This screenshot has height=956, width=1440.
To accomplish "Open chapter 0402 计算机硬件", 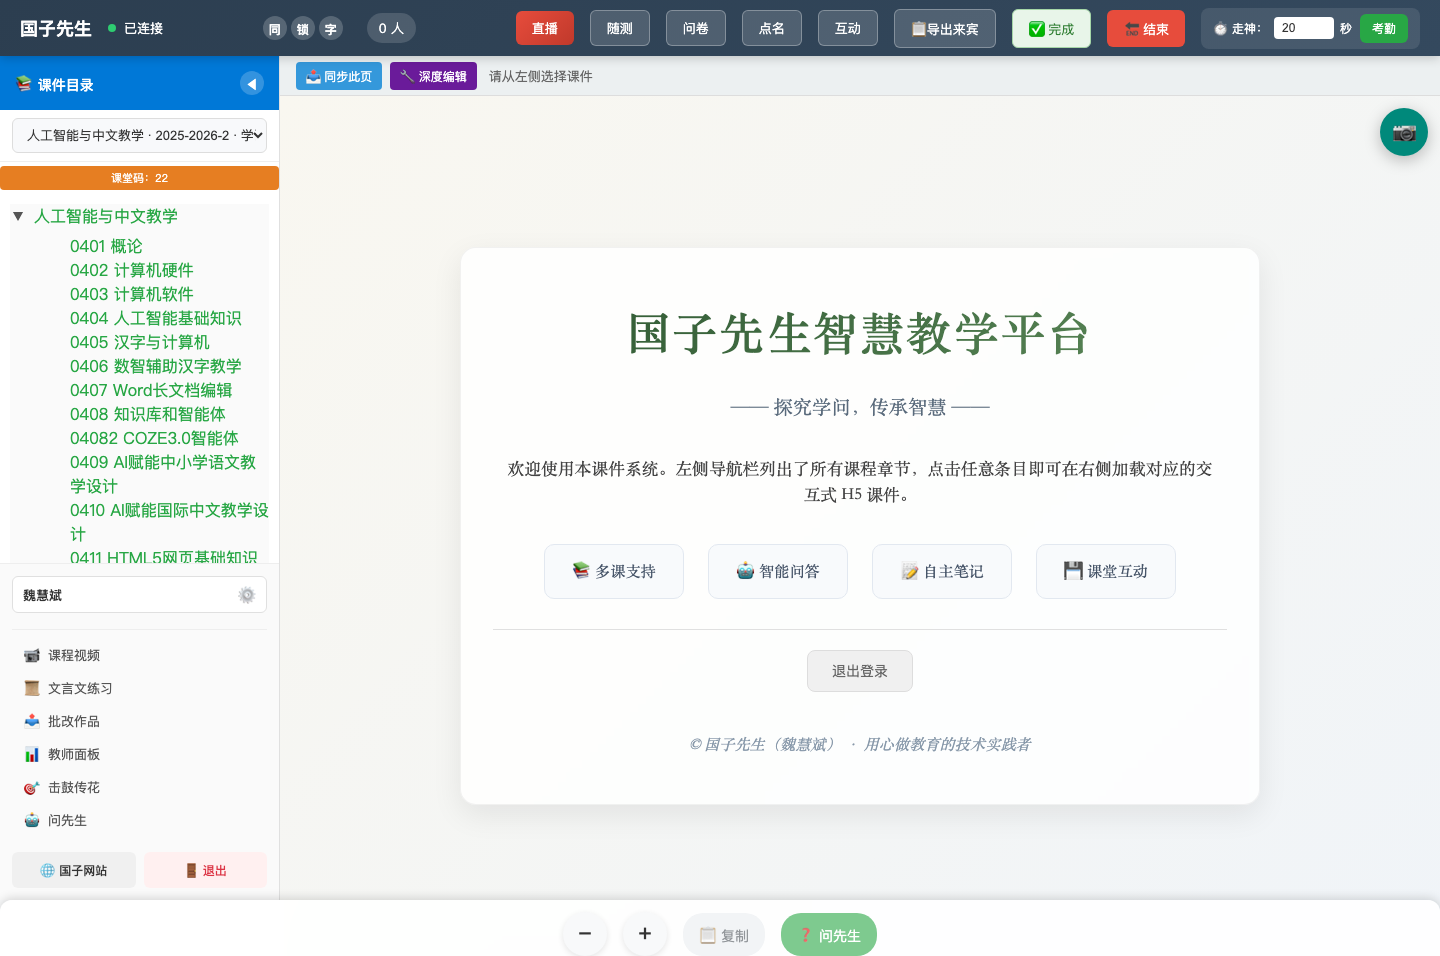I will coord(132,270).
